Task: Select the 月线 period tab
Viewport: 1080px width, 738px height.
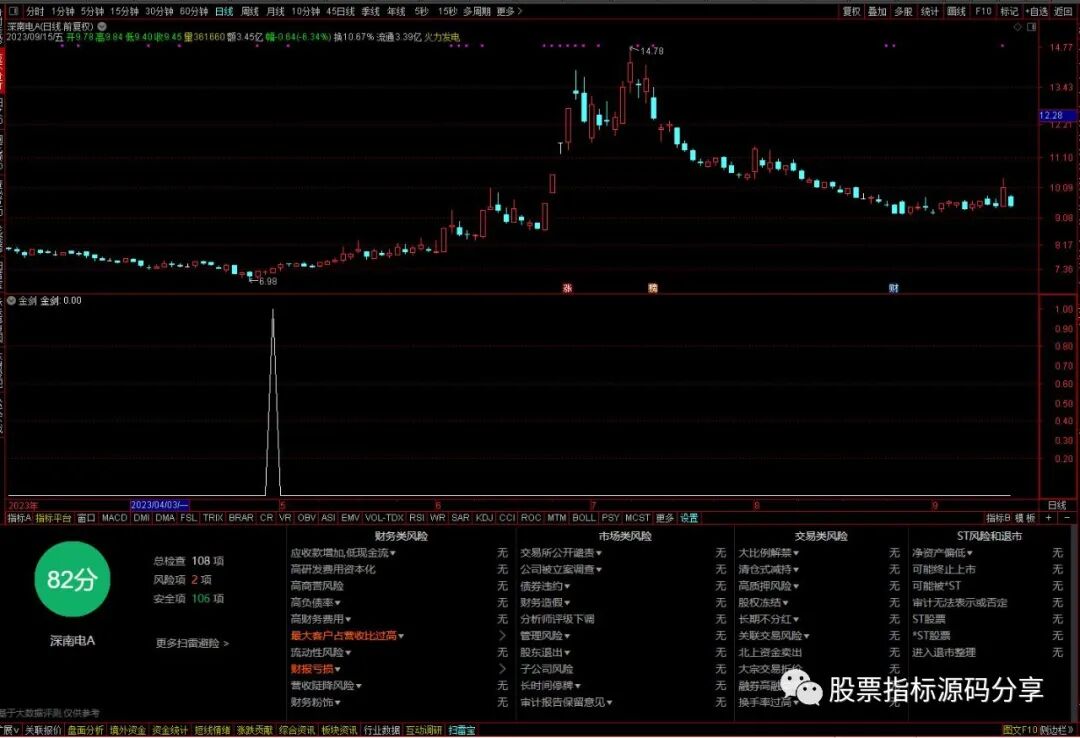Action: [x=276, y=12]
